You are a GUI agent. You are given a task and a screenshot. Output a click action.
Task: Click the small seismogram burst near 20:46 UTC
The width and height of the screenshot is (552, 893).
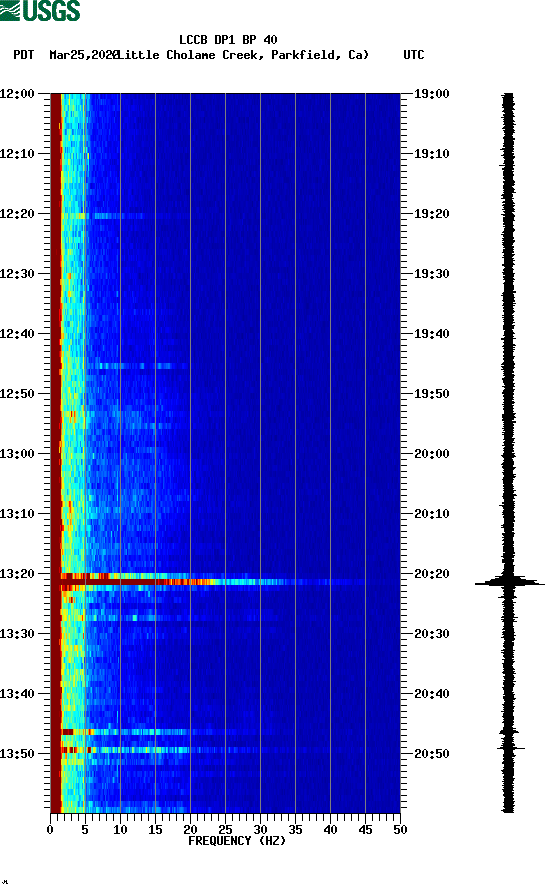(x=509, y=731)
